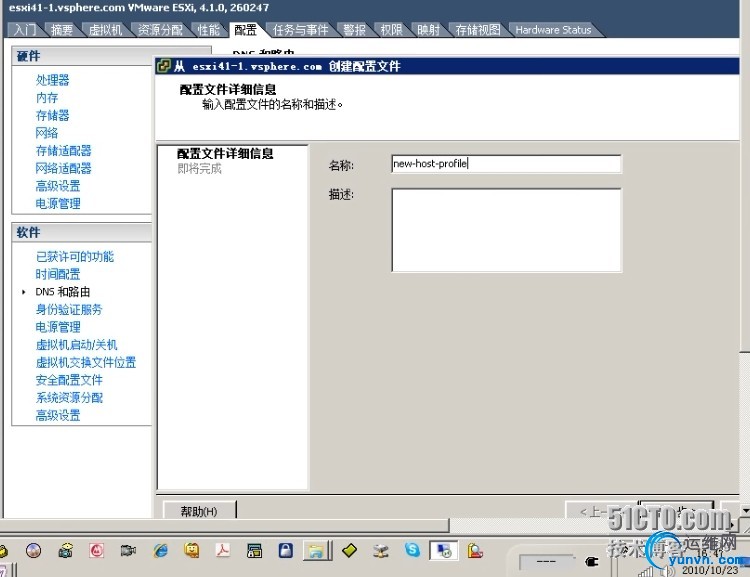Open the 映射 tab

428,30
